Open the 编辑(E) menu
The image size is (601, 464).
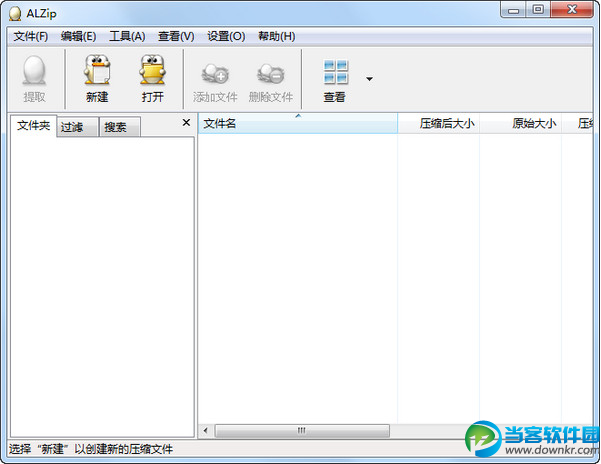click(x=79, y=36)
